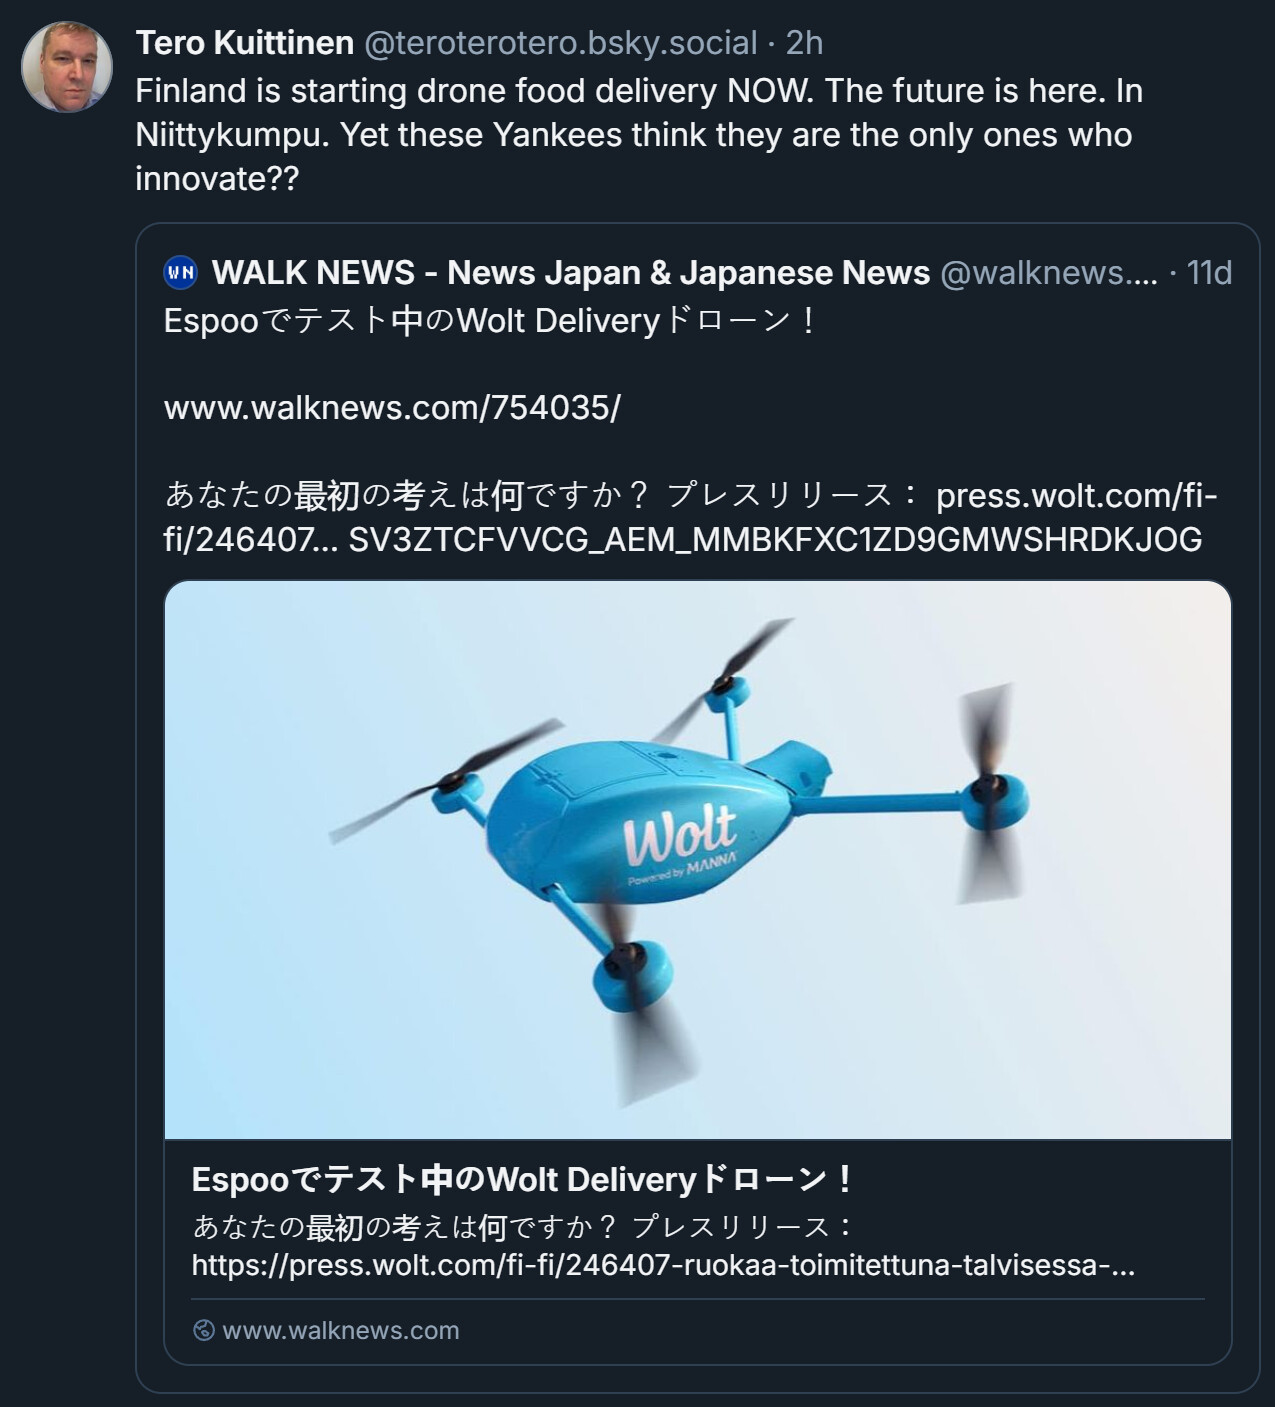Click the globe icon beside www.walknews.com
Screen dimensions: 1275x1407
pos(204,1330)
